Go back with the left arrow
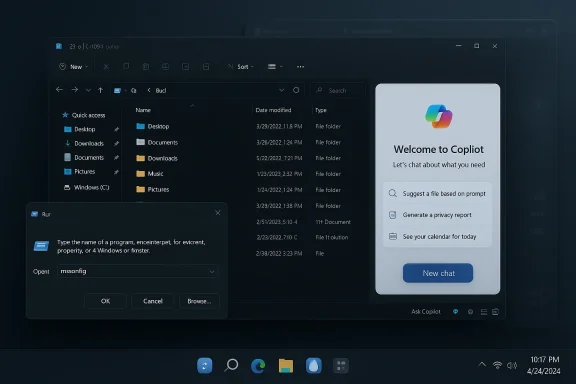576x384 pixels. (60, 90)
